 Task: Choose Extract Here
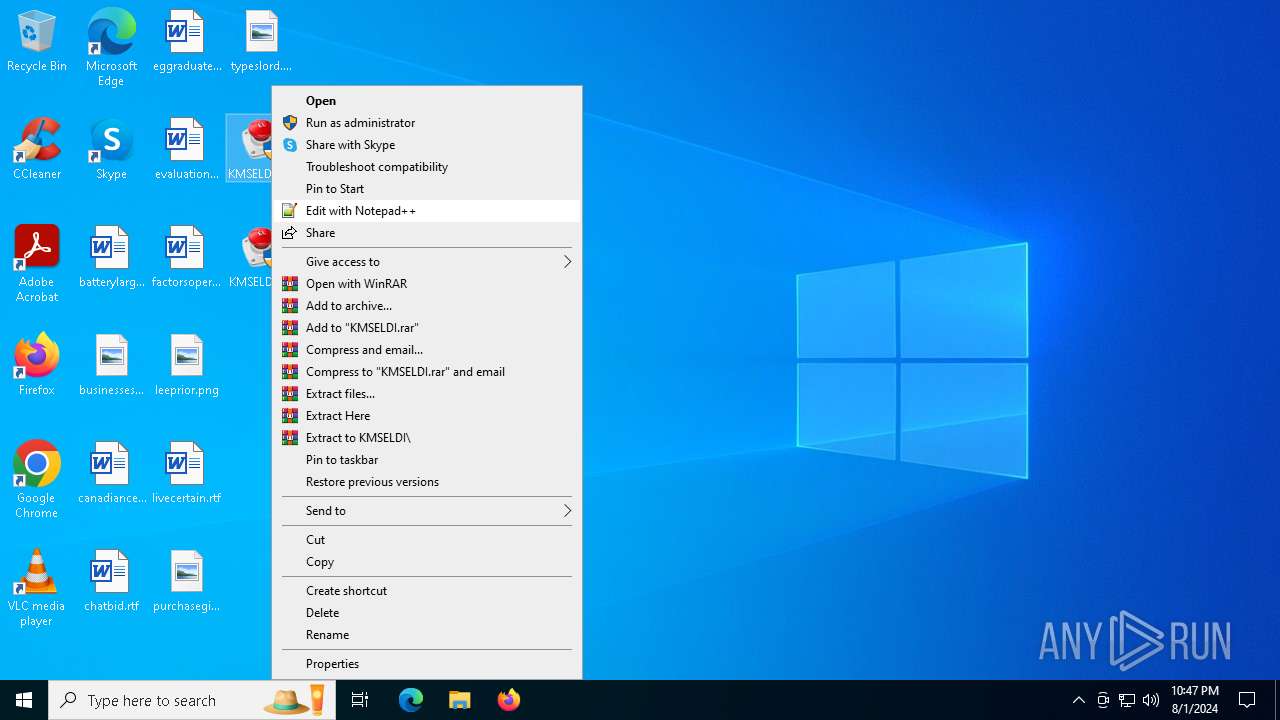(x=427, y=416)
